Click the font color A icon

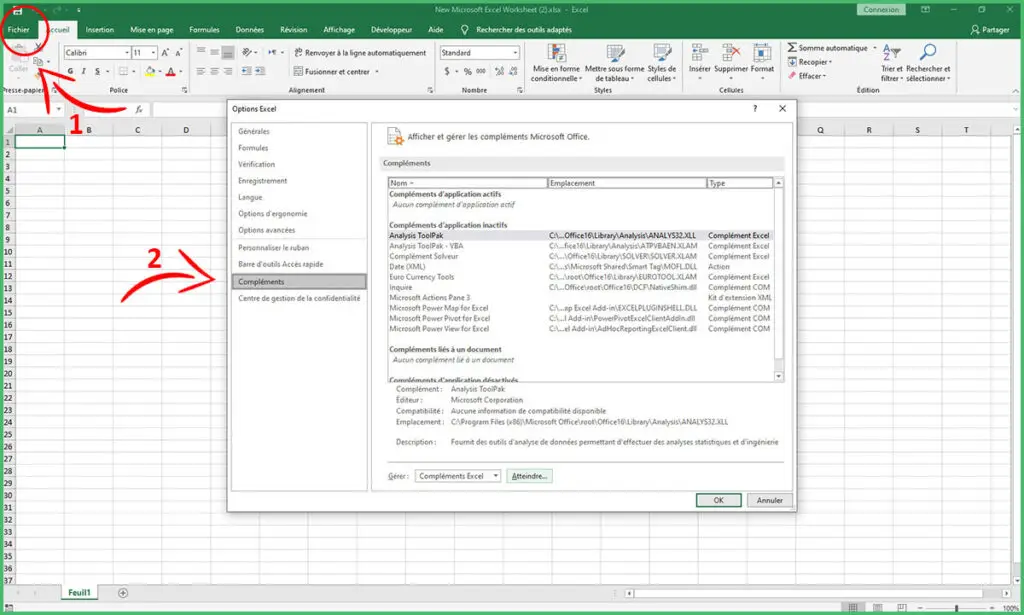[x=170, y=71]
